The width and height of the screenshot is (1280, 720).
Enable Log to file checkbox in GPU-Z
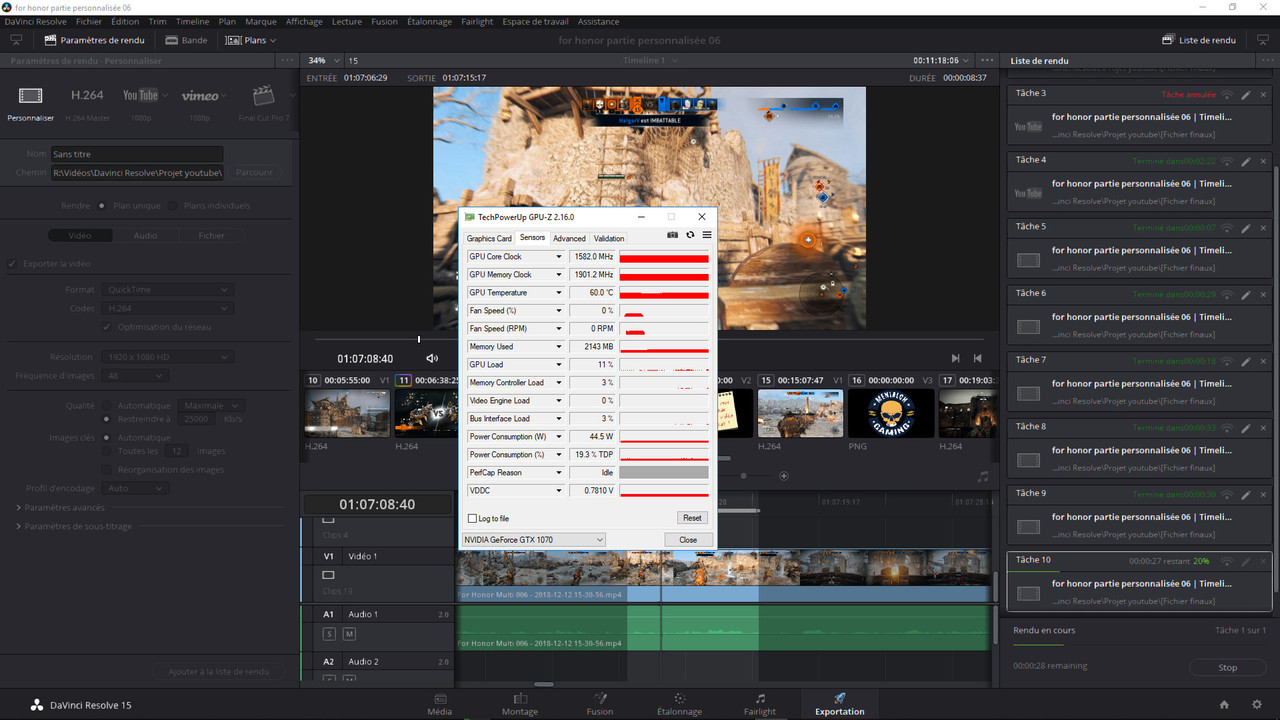tap(473, 518)
